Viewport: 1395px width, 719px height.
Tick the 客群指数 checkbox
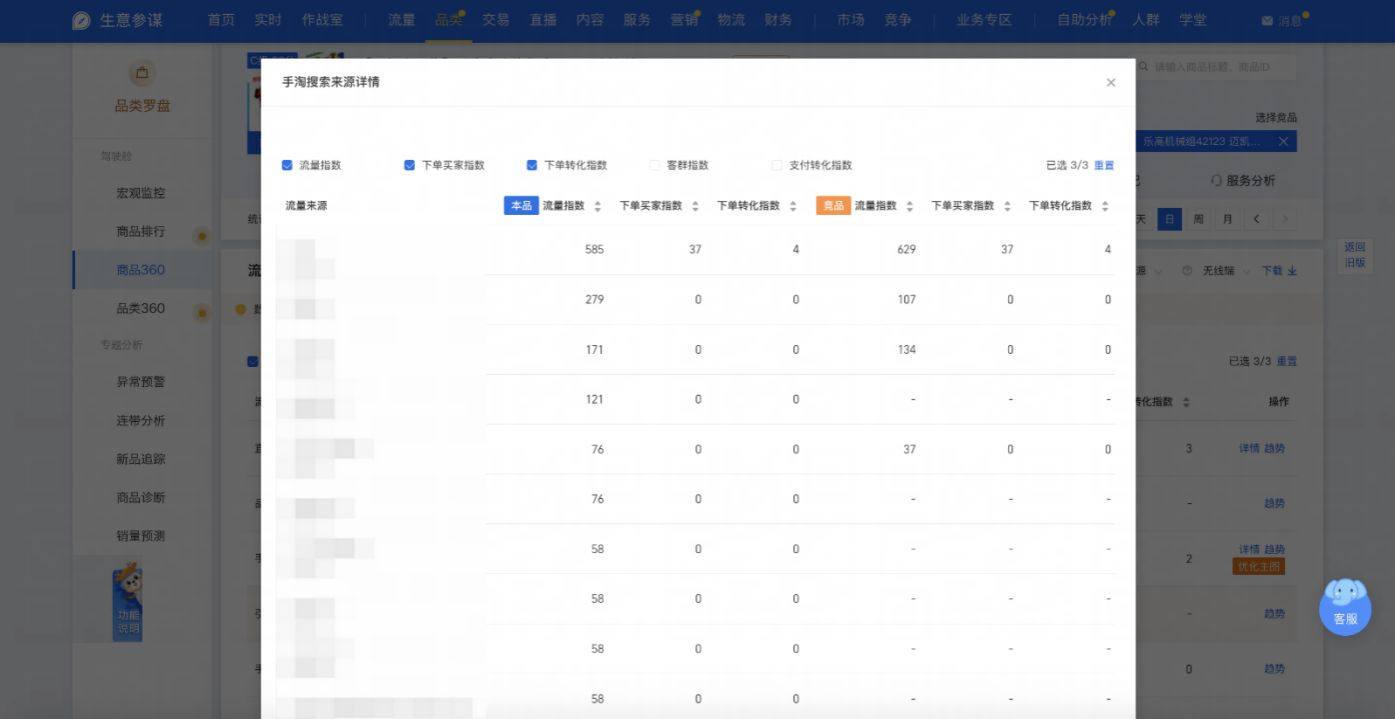(655, 165)
